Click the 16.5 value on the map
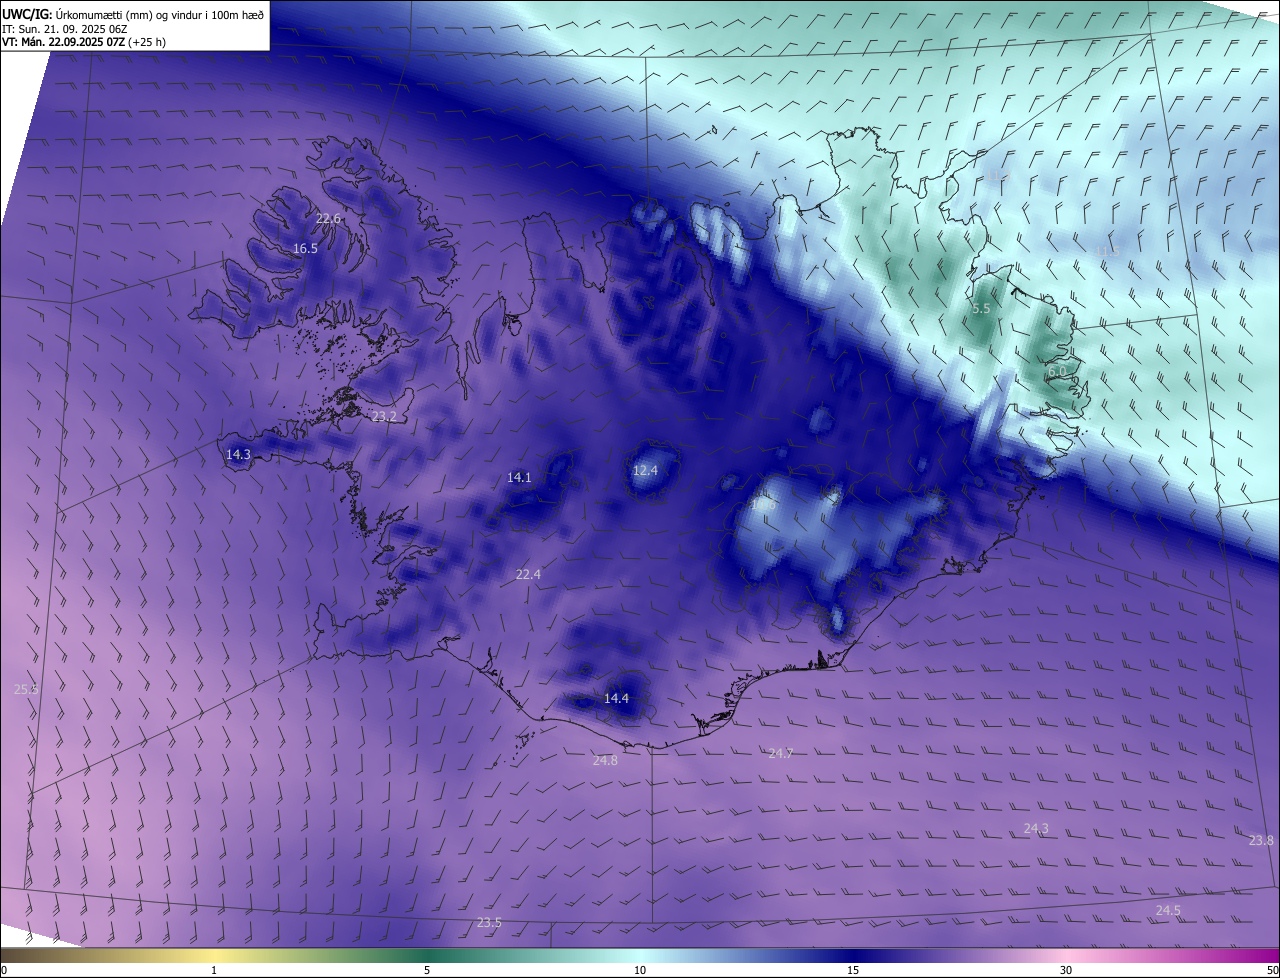This screenshot has width=1280, height=978. pyautogui.click(x=305, y=248)
